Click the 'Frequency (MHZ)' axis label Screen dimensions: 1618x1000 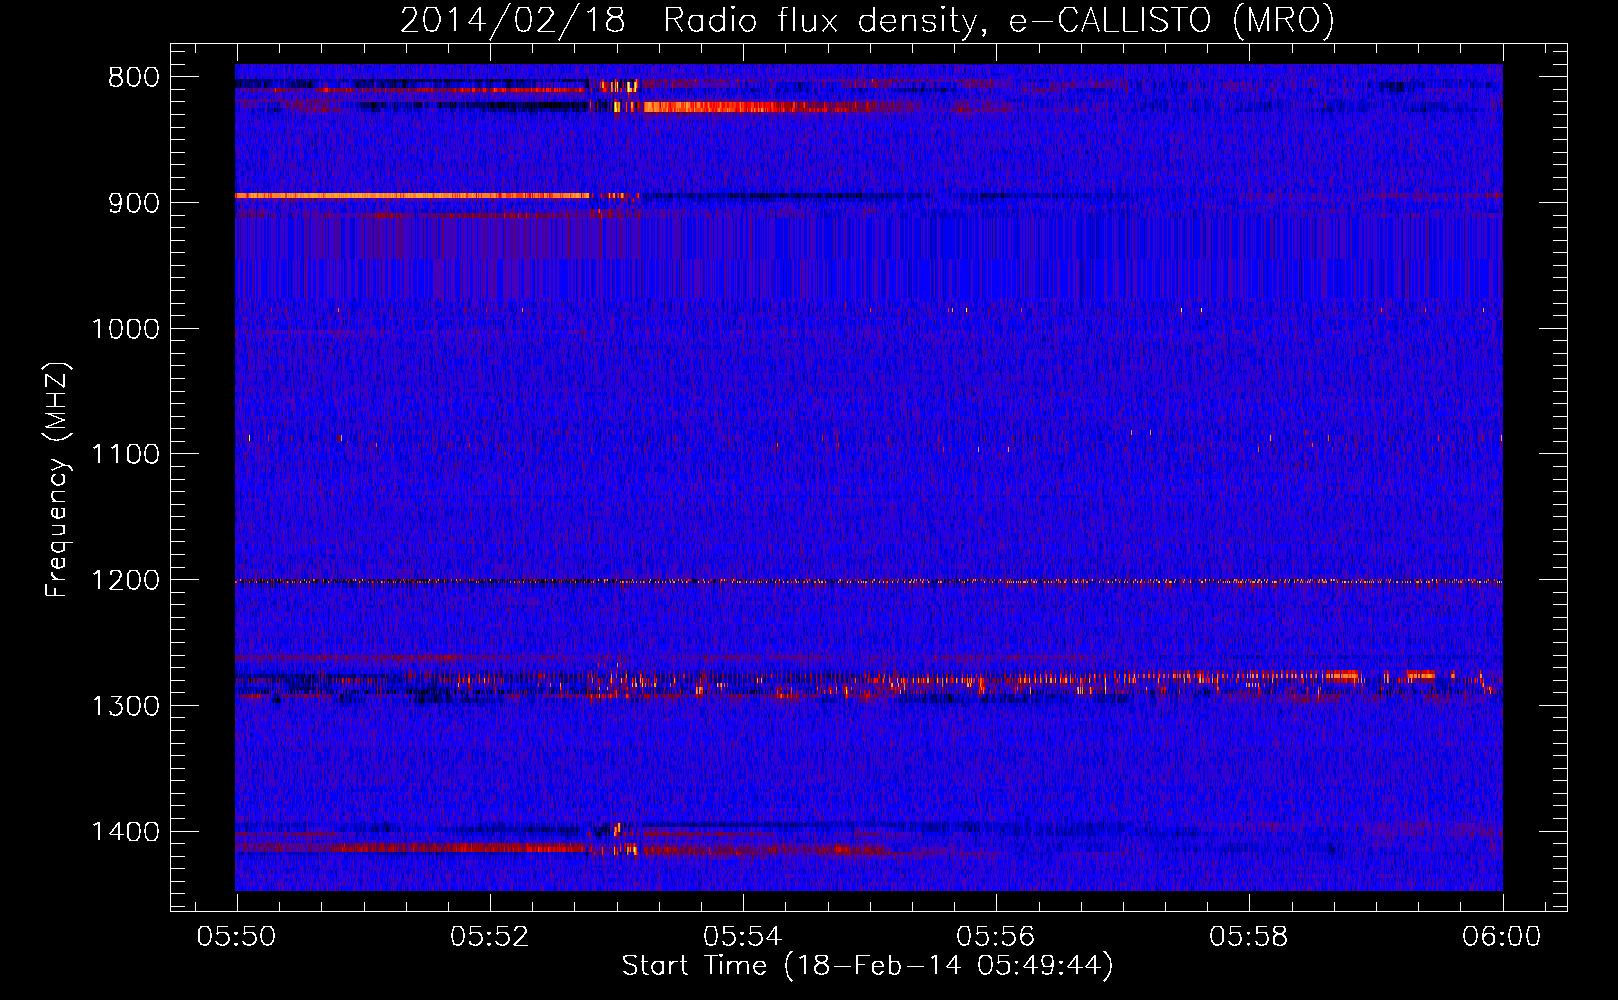tap(56, 480)
